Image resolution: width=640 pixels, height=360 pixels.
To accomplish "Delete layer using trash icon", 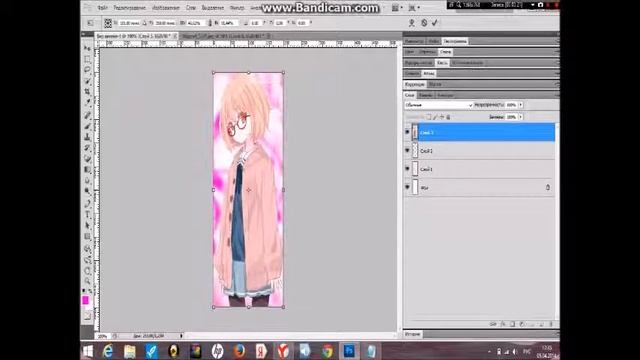I will [551, 324].
